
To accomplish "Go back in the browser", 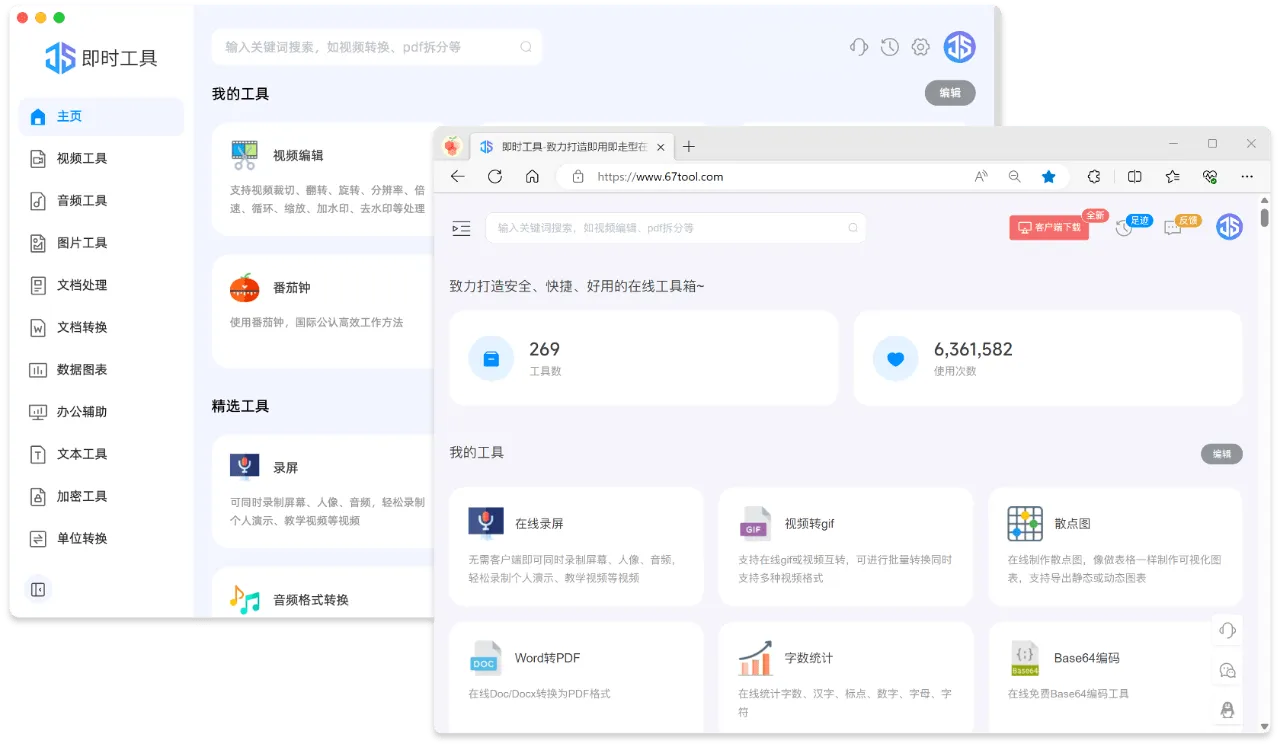I will tap(457, 177).
